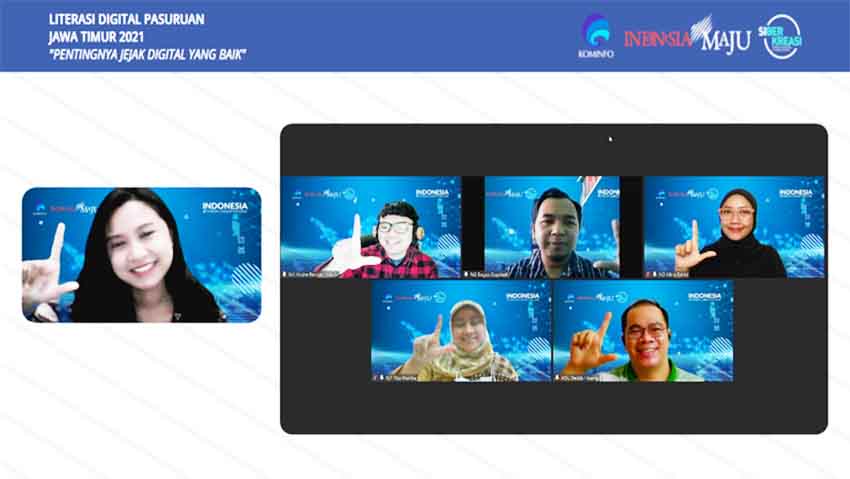The width and height of the screenshot is (850, 479).
Task: Click the muted mic icon on the green-shirt participant
Action: pyautogui.click(x=557, y=378)
